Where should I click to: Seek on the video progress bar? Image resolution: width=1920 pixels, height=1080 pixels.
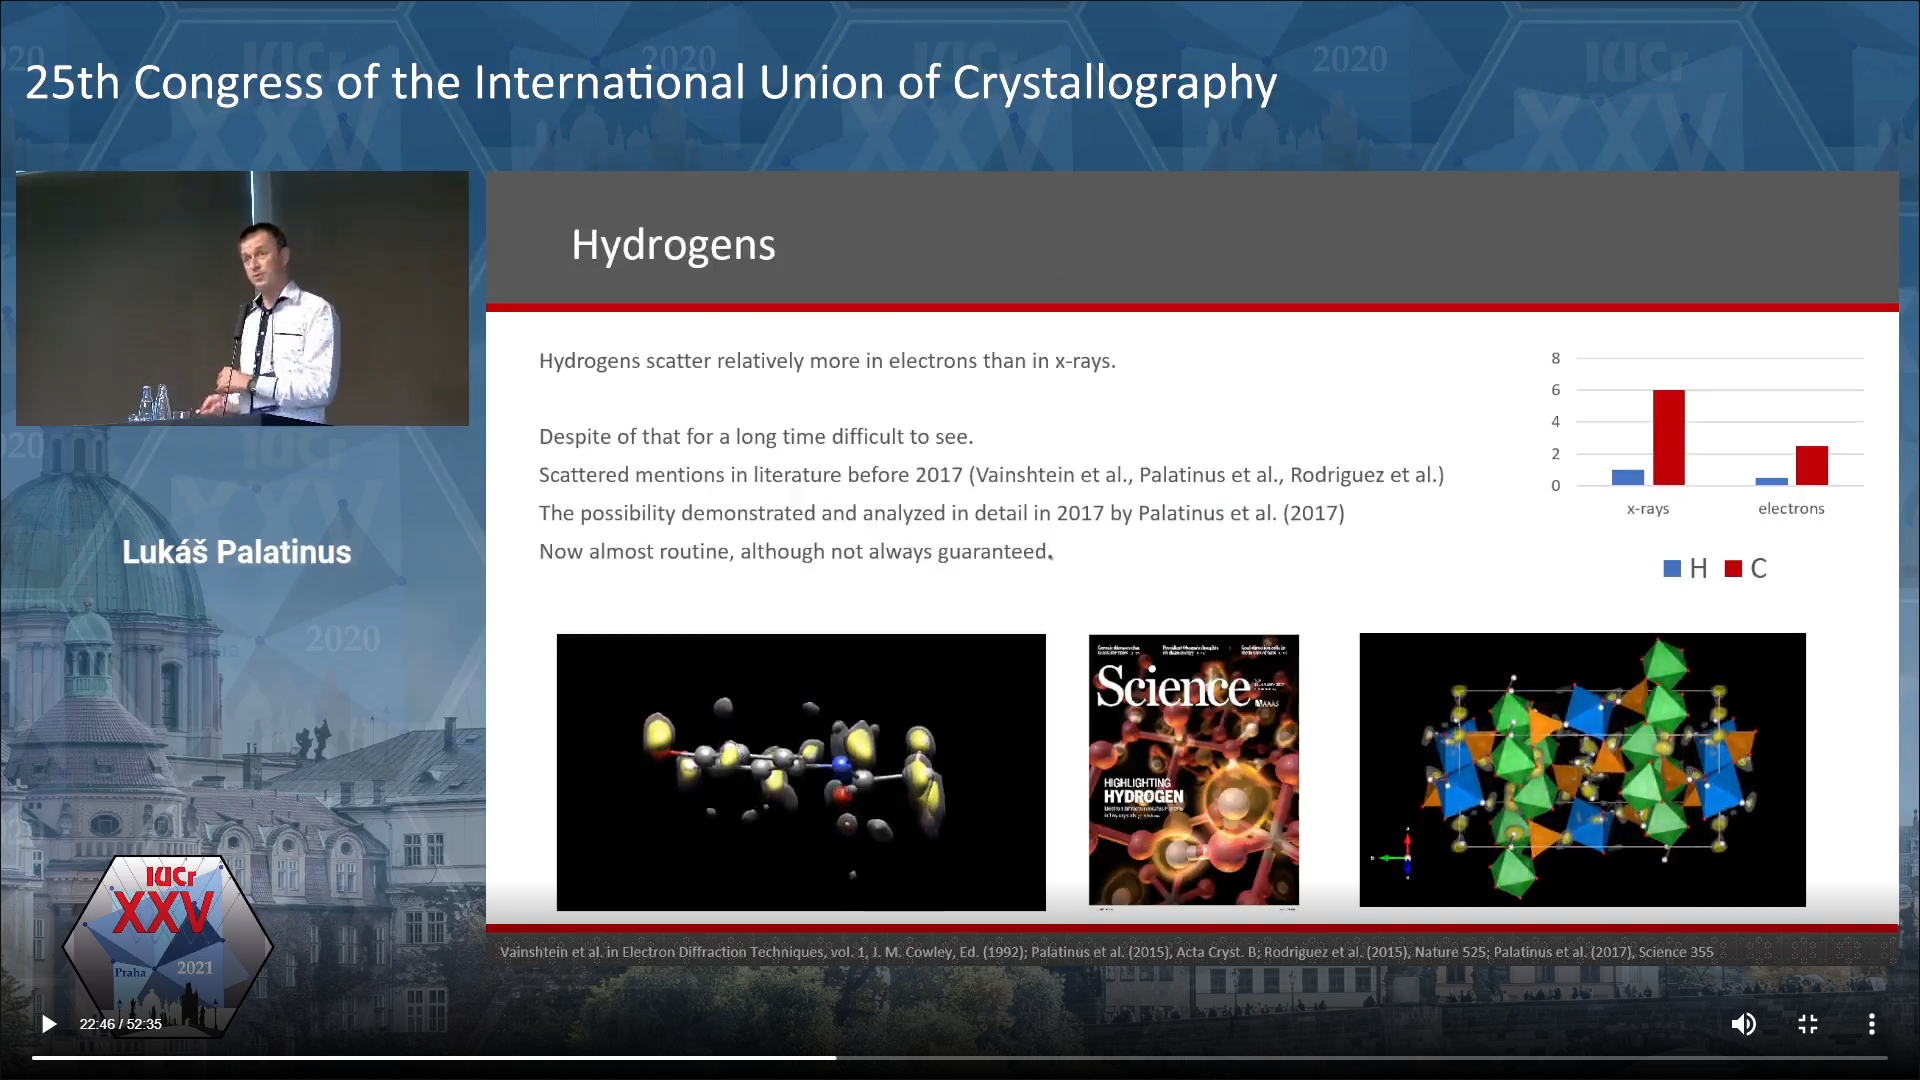point(959,1057)
